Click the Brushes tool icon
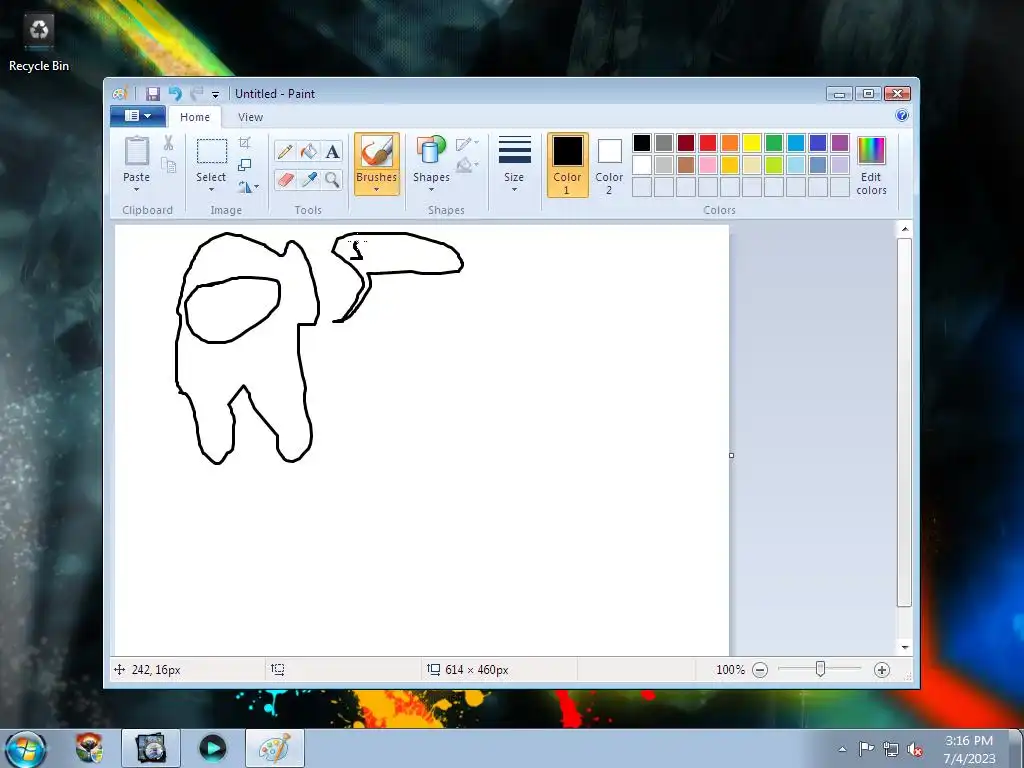 click(377, 152)
